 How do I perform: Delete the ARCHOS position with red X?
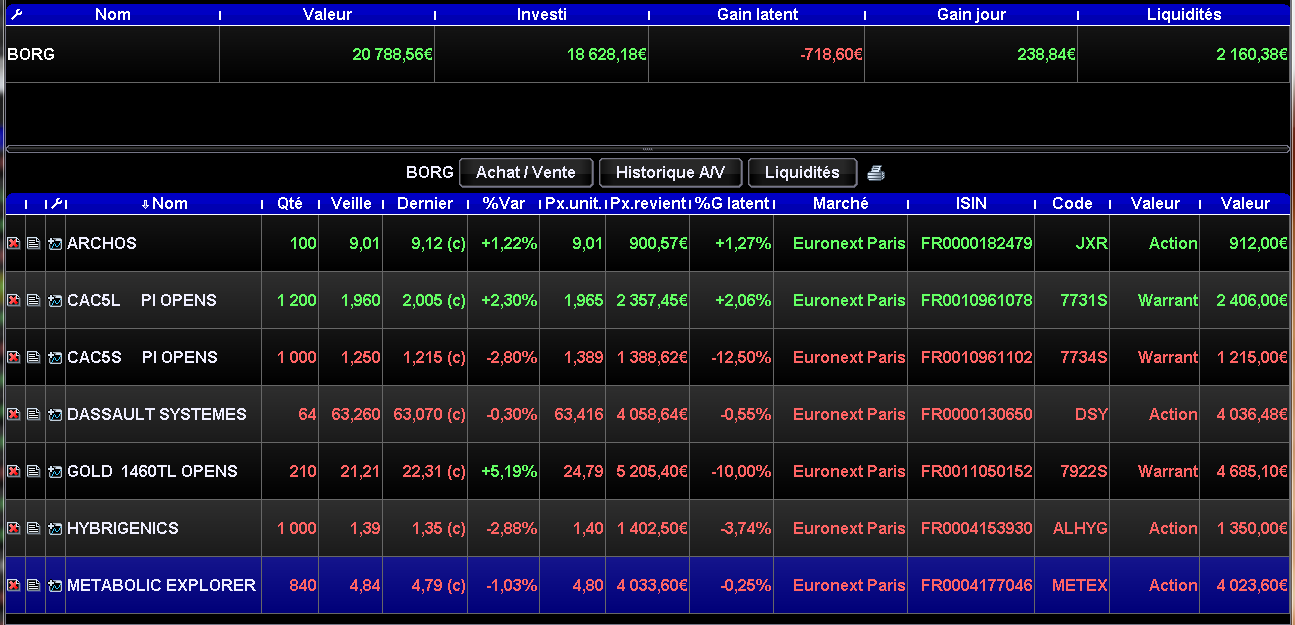14,243
